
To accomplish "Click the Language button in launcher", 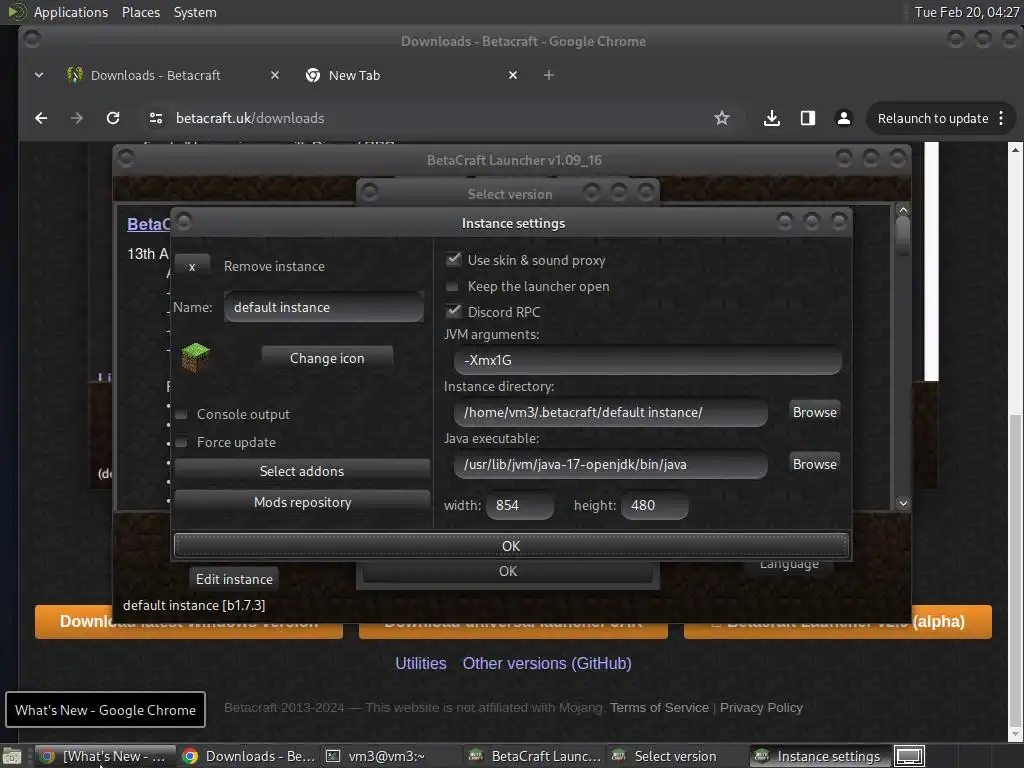I will click(789, 565).
